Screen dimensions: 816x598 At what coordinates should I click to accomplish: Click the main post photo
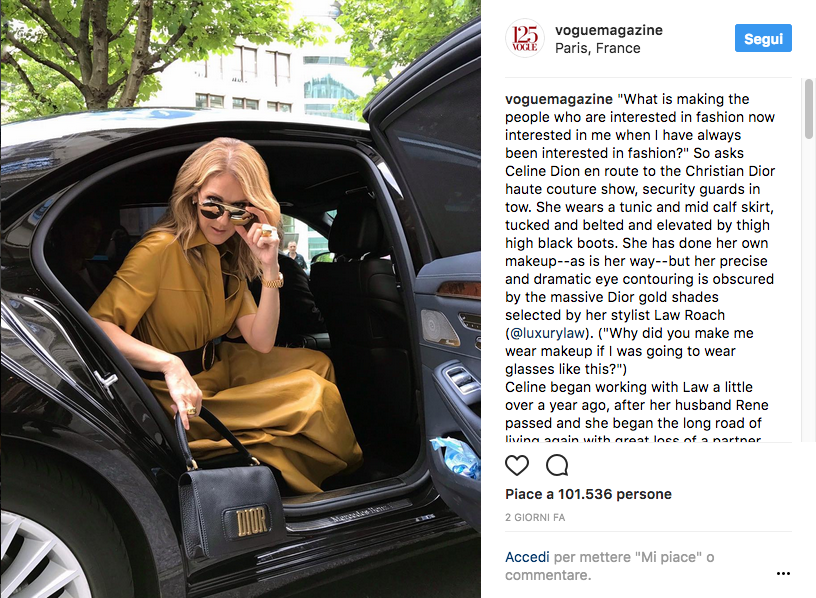pos(240,299)
